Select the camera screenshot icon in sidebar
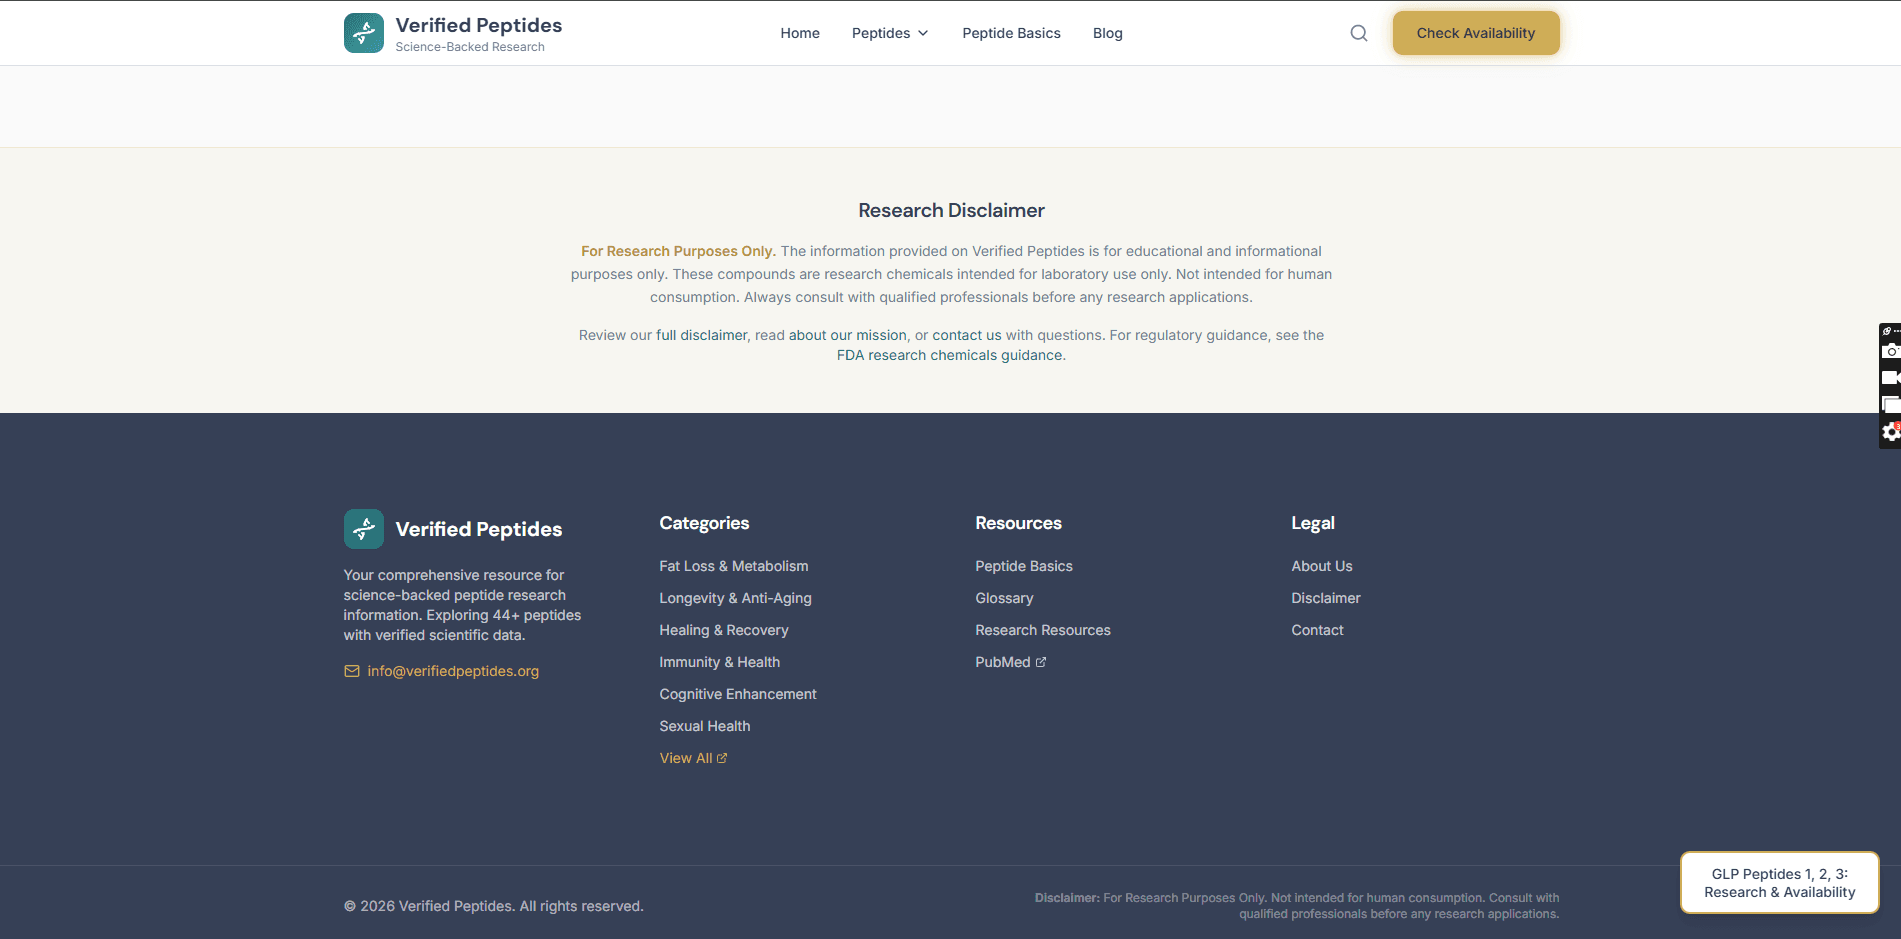The width and height of the screenshot is (1901, 939). [x=1891, y=350]
